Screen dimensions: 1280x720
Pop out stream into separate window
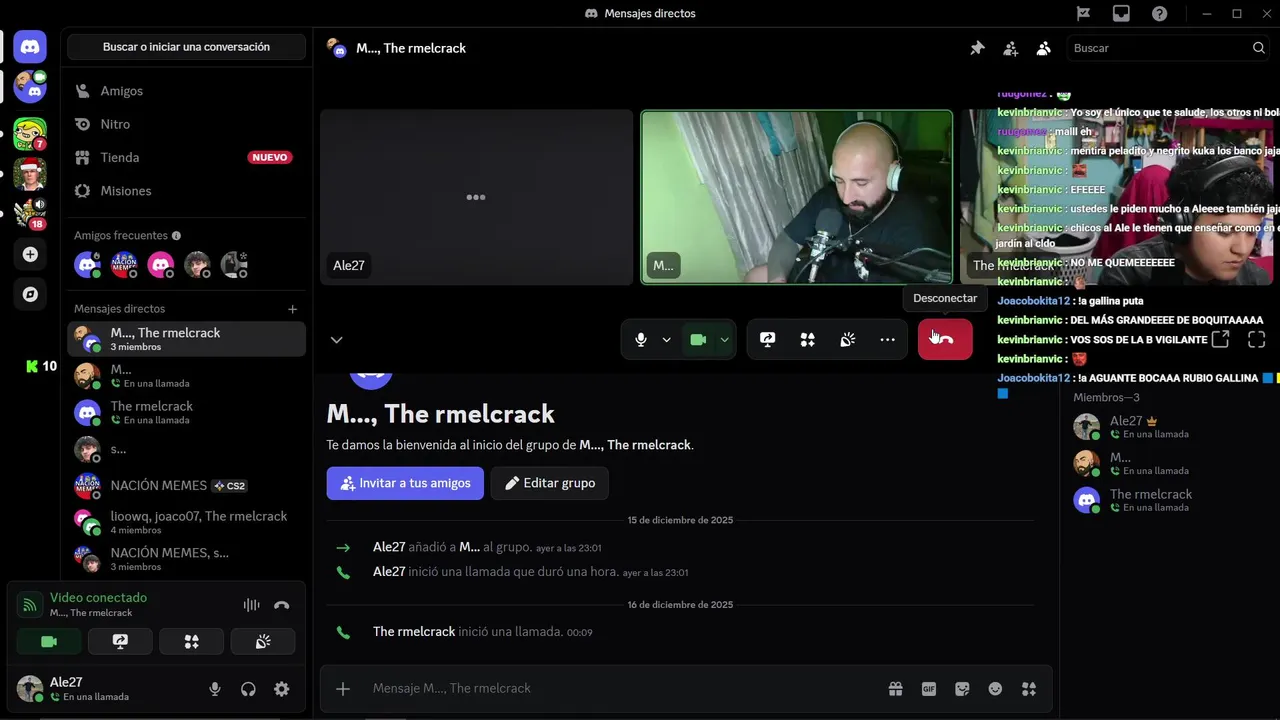[x=1220, y=340]
